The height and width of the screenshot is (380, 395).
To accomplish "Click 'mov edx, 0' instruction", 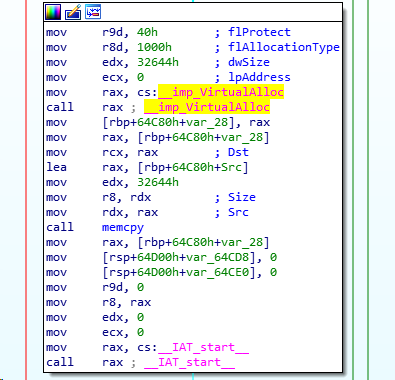I will coord(95,317).
